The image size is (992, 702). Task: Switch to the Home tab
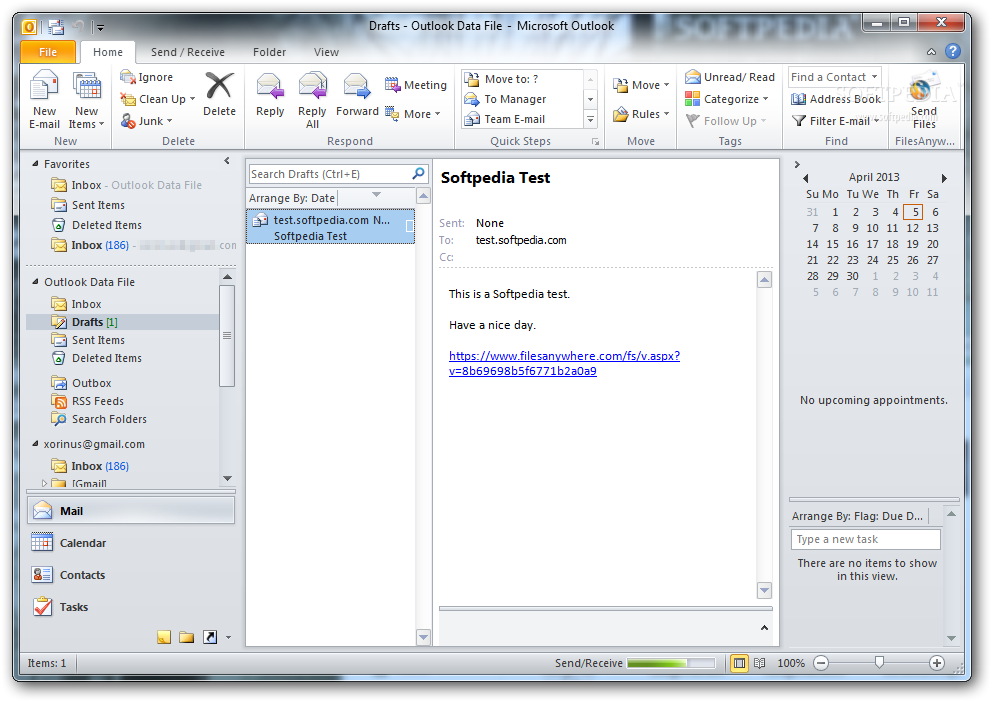108,52
